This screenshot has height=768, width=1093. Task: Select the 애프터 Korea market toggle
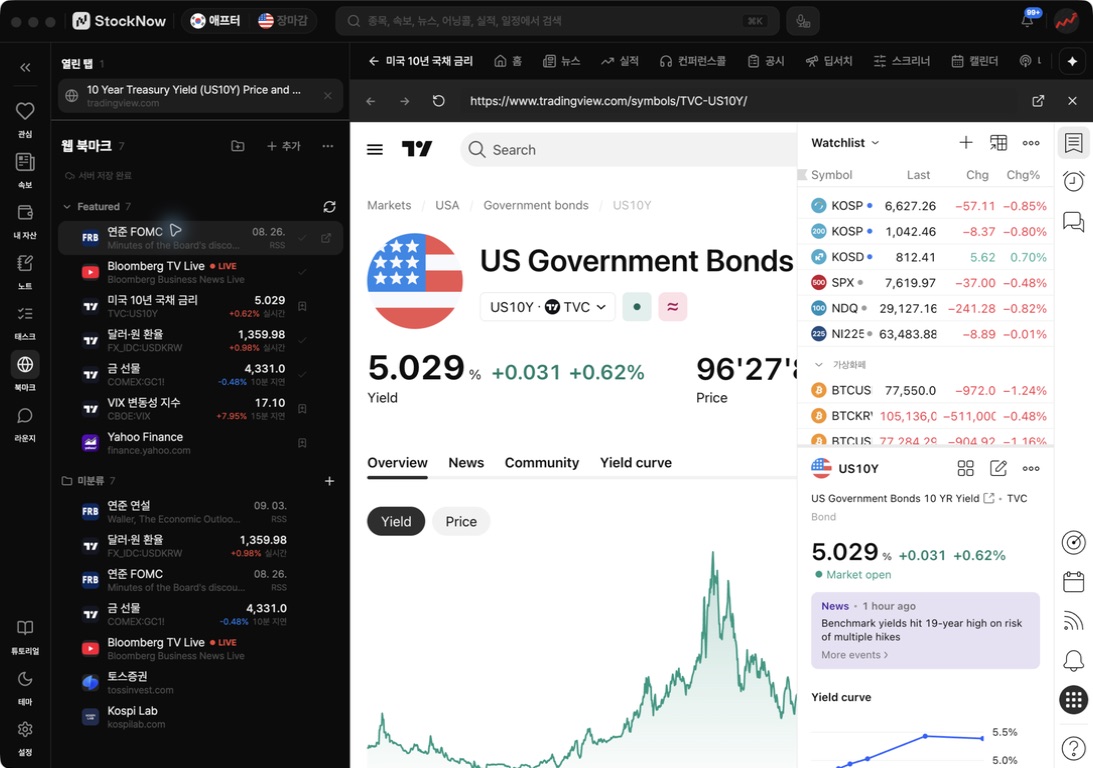[215, 21]
